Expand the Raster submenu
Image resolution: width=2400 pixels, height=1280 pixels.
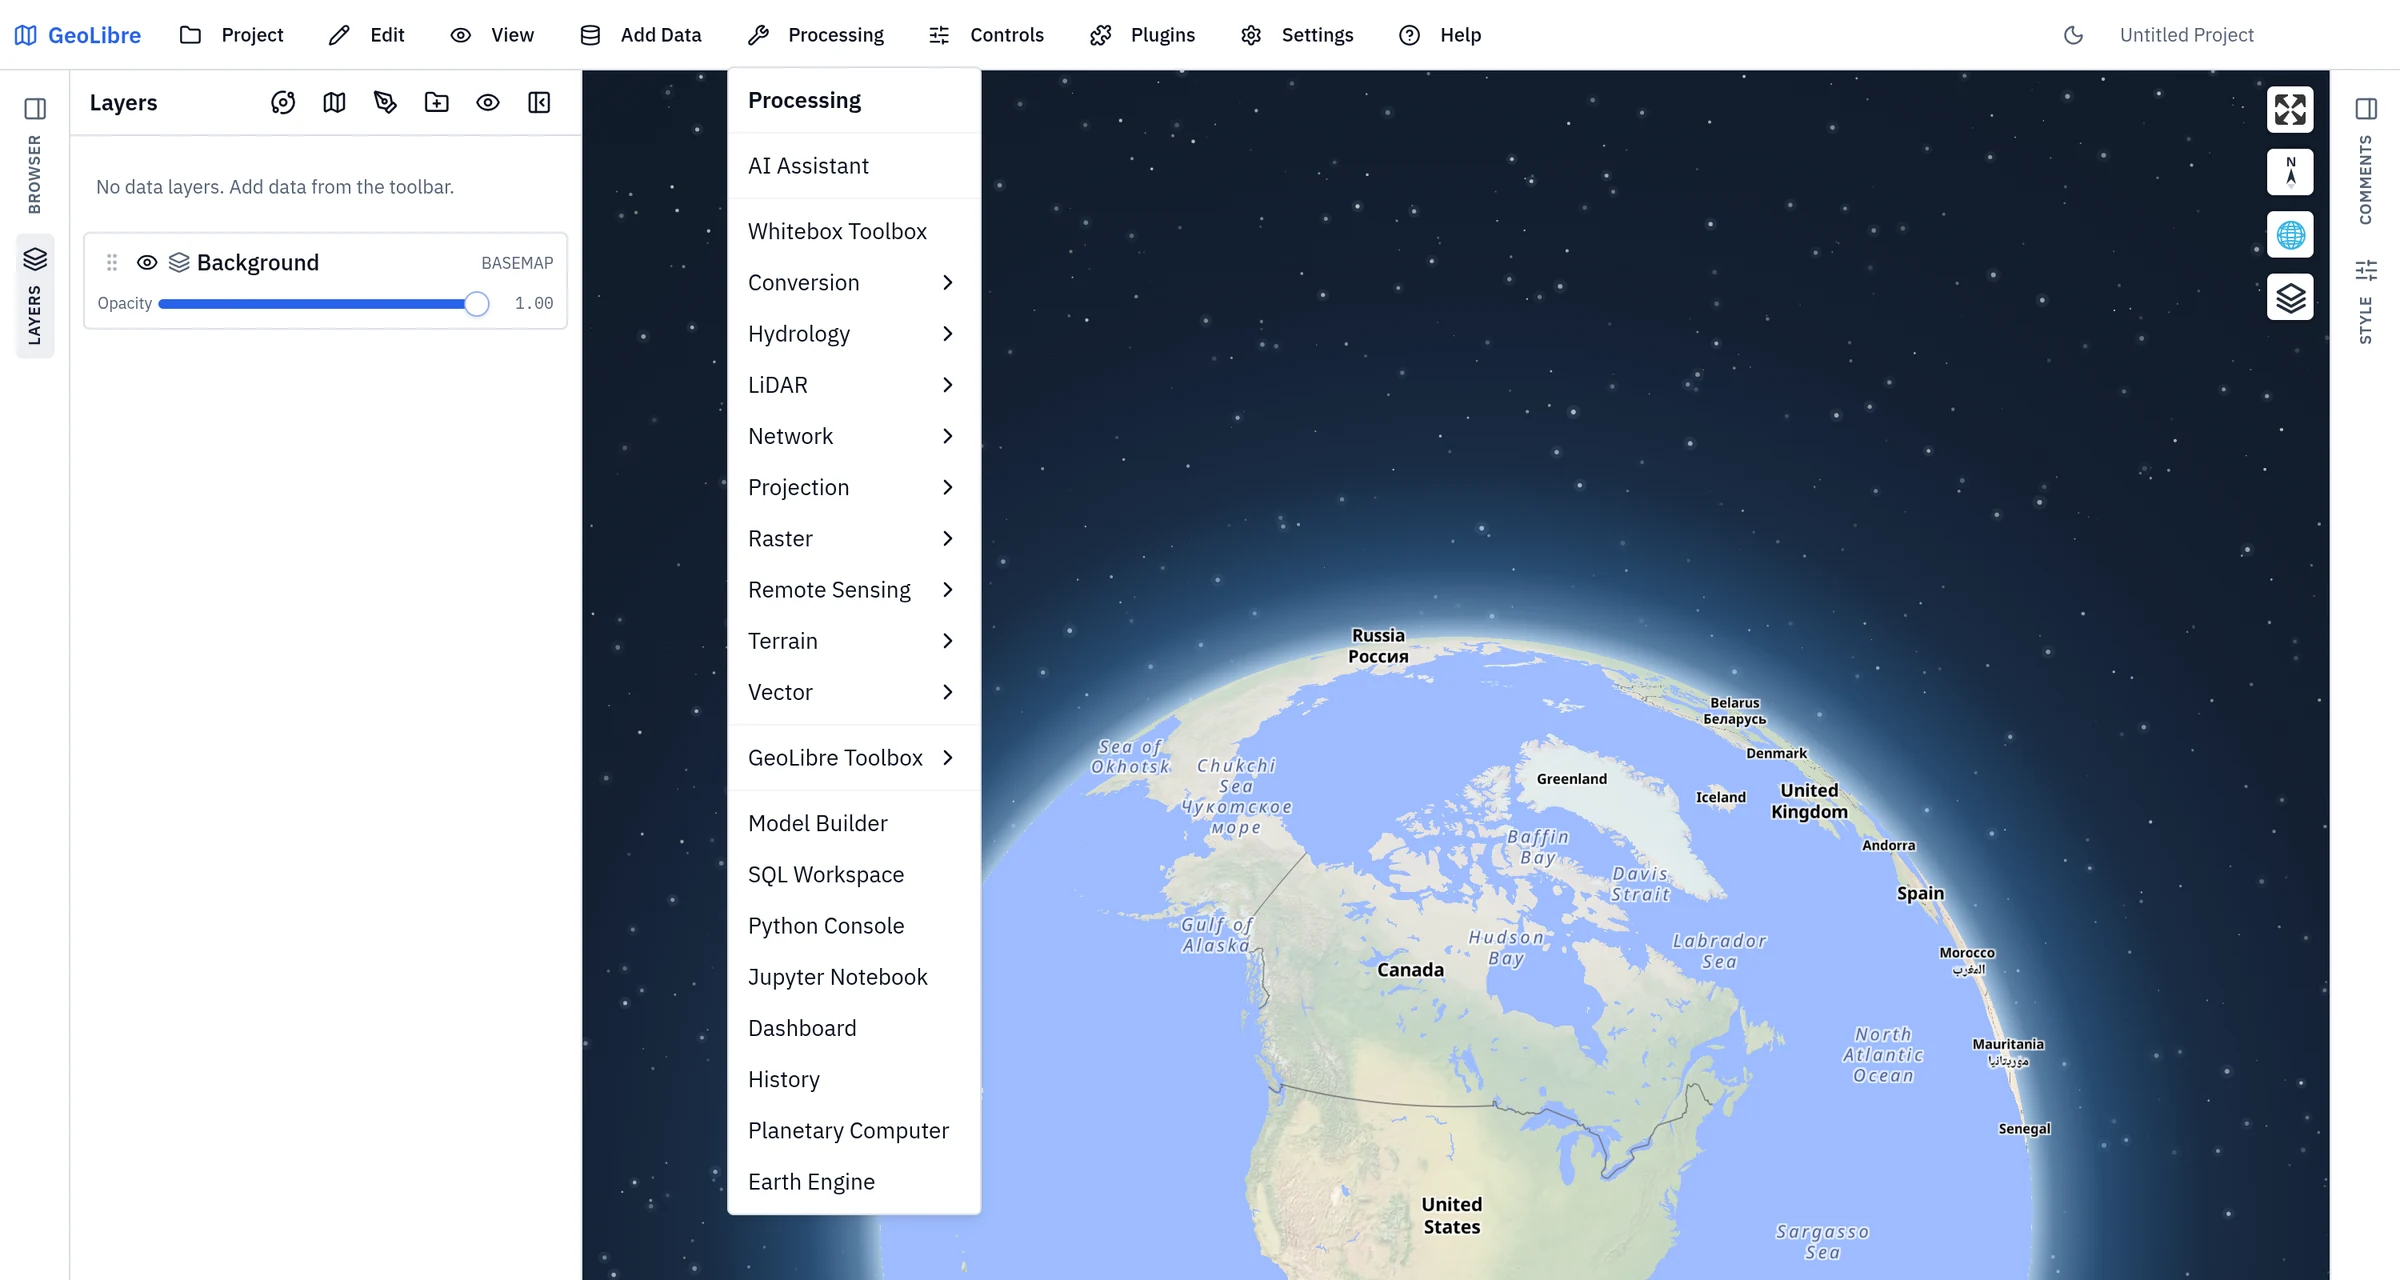[853, 539]
